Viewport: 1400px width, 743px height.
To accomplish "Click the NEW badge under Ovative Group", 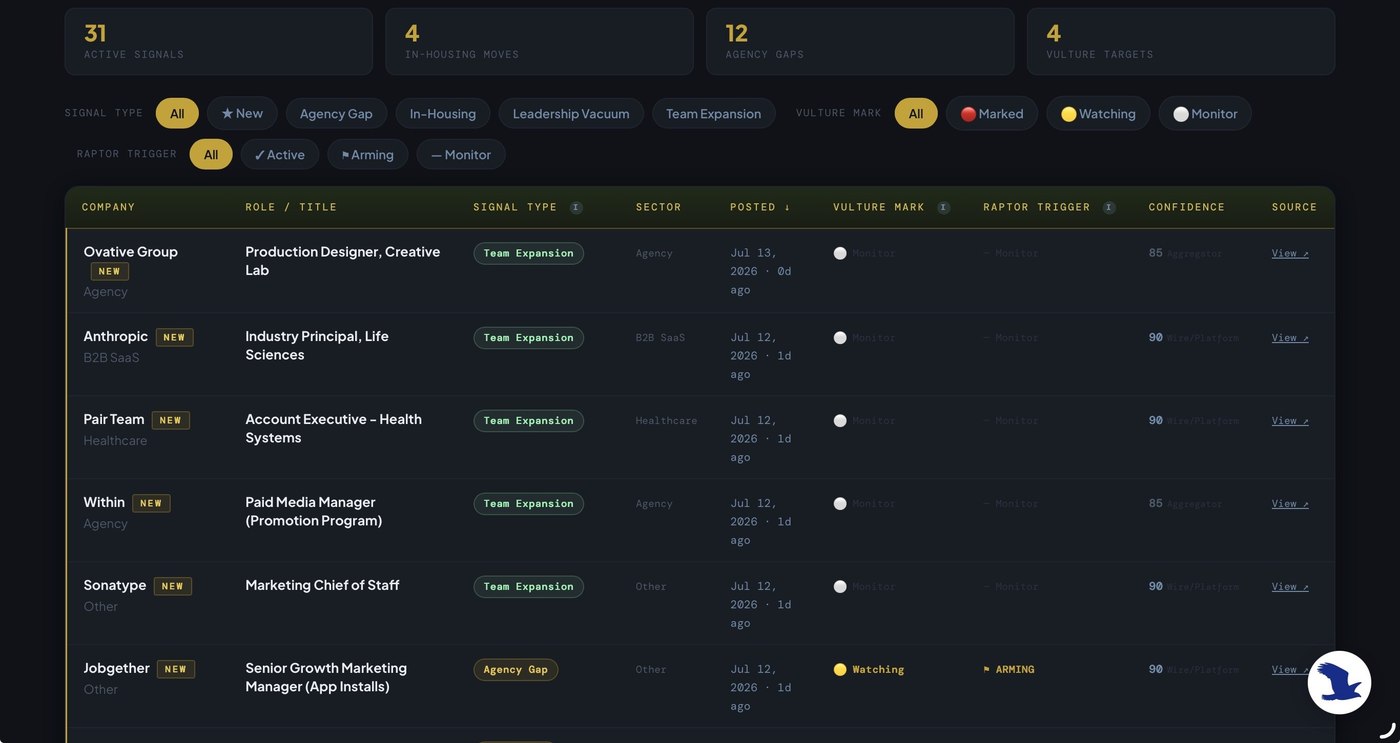I will [109, 271].
